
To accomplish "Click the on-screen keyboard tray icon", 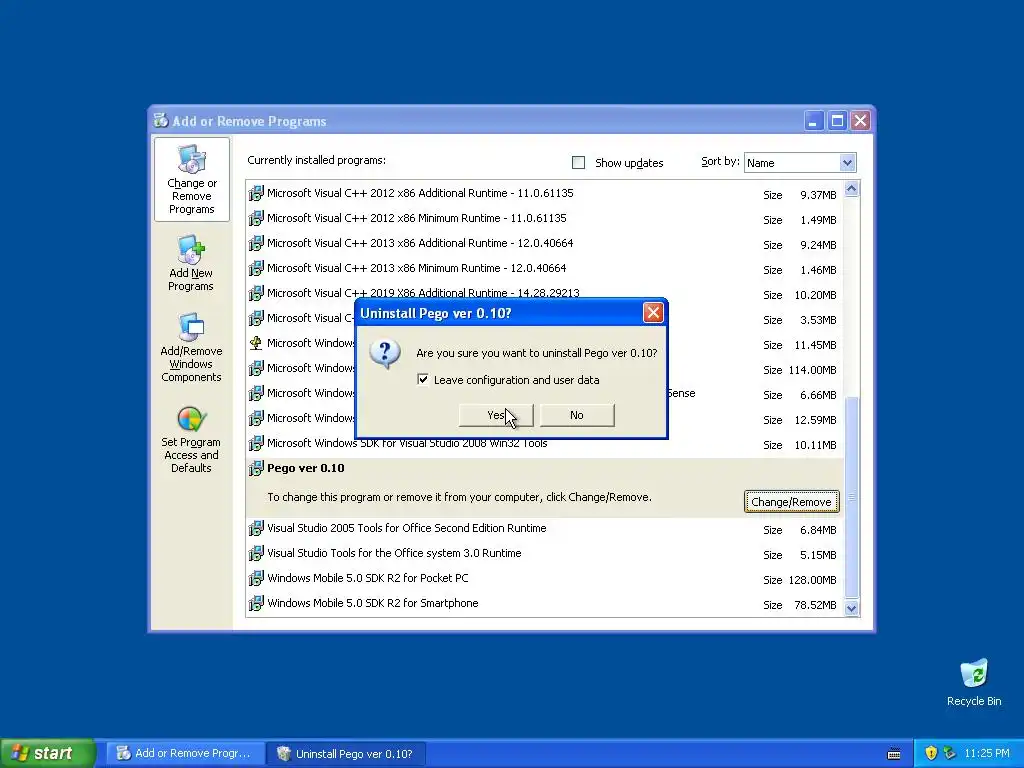I will [894, 754].
